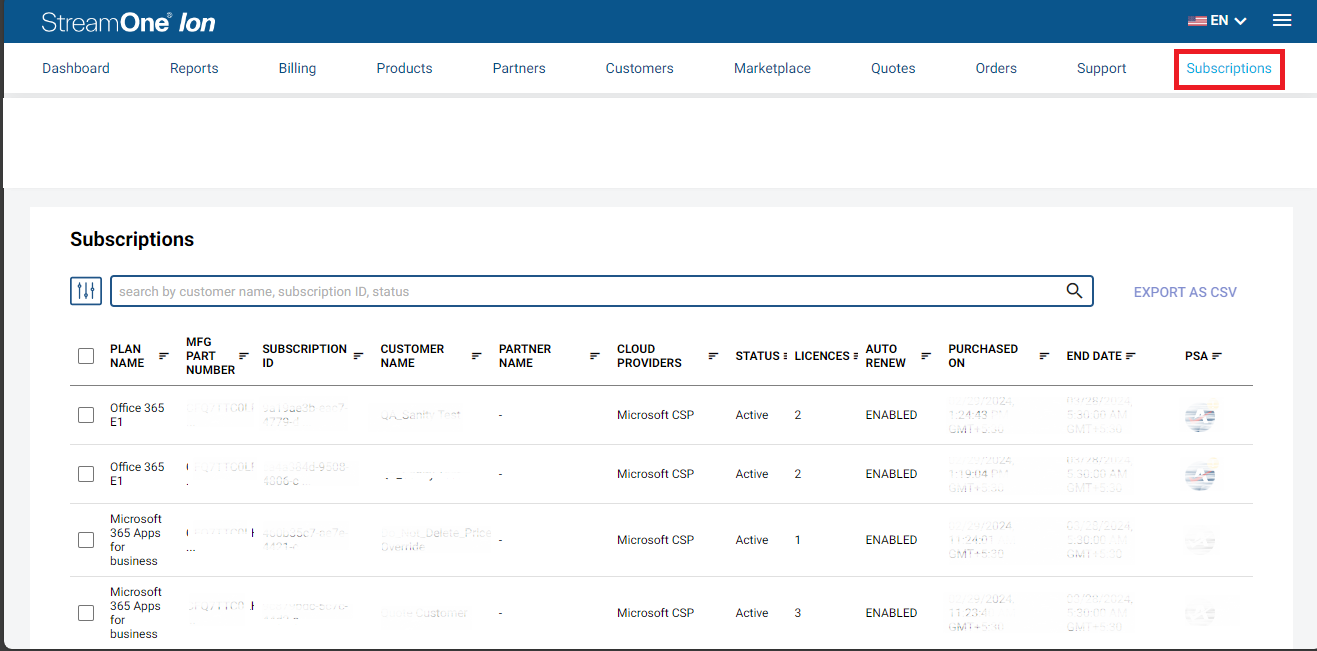The image size is (1317, 651).
Task: Select the Subscriptions tab
Action: [1229, 68]
